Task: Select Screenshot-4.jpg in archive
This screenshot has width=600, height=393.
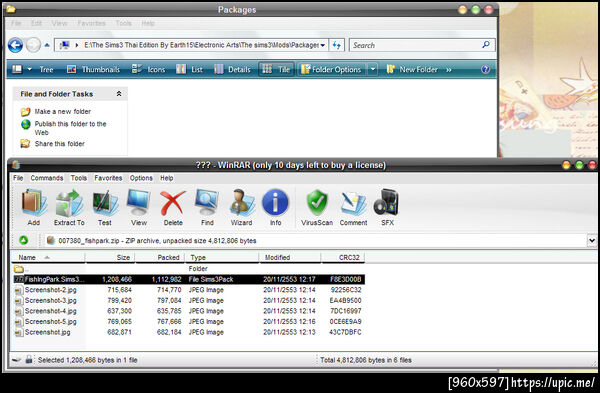Action: 189,311
